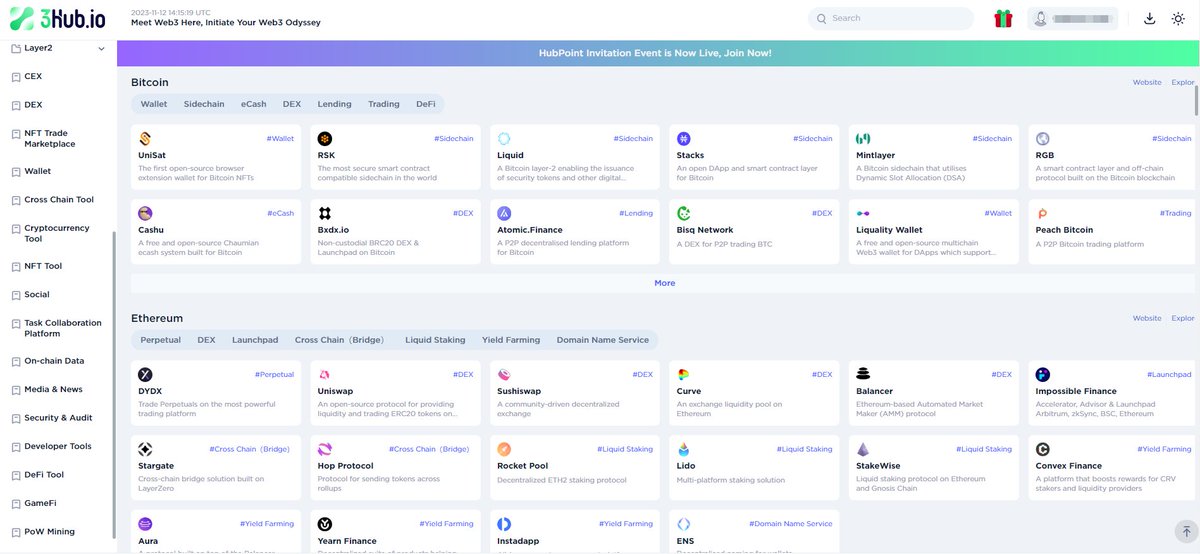The width and height of the screenshot is (1200, 554).
Task: Filter Bitcoin by Sidechain tab
Action: tap(204, 104)
